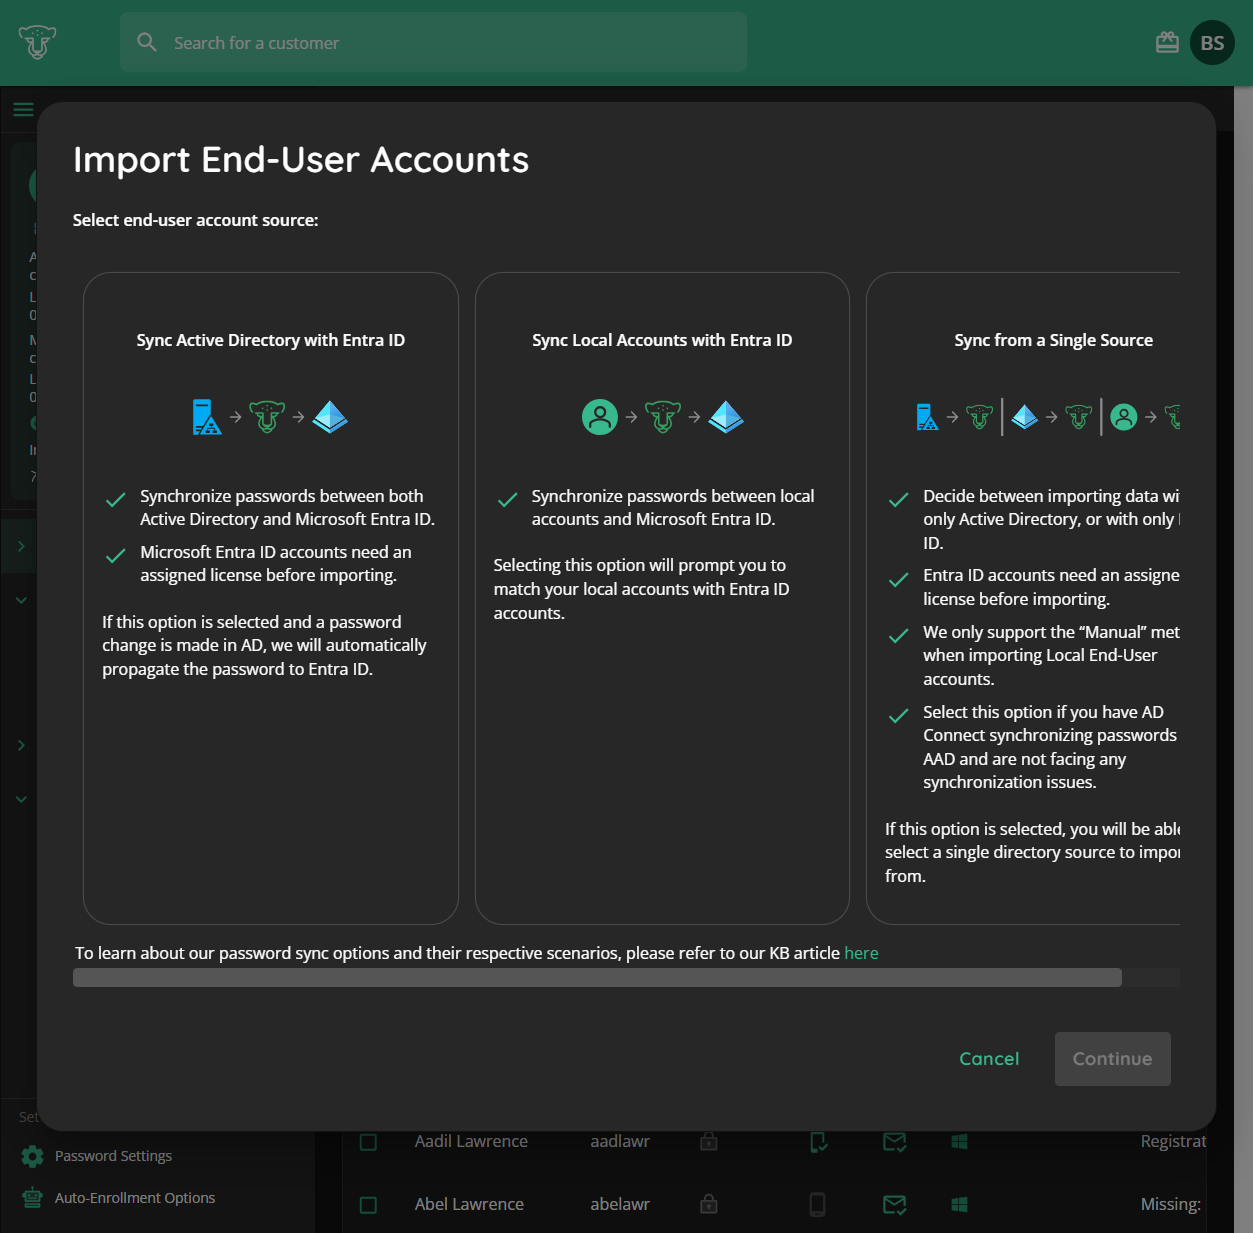Expand the first right-pointing sidebar chevron
Viewport: 1253px width, 1233px height.
21,546
